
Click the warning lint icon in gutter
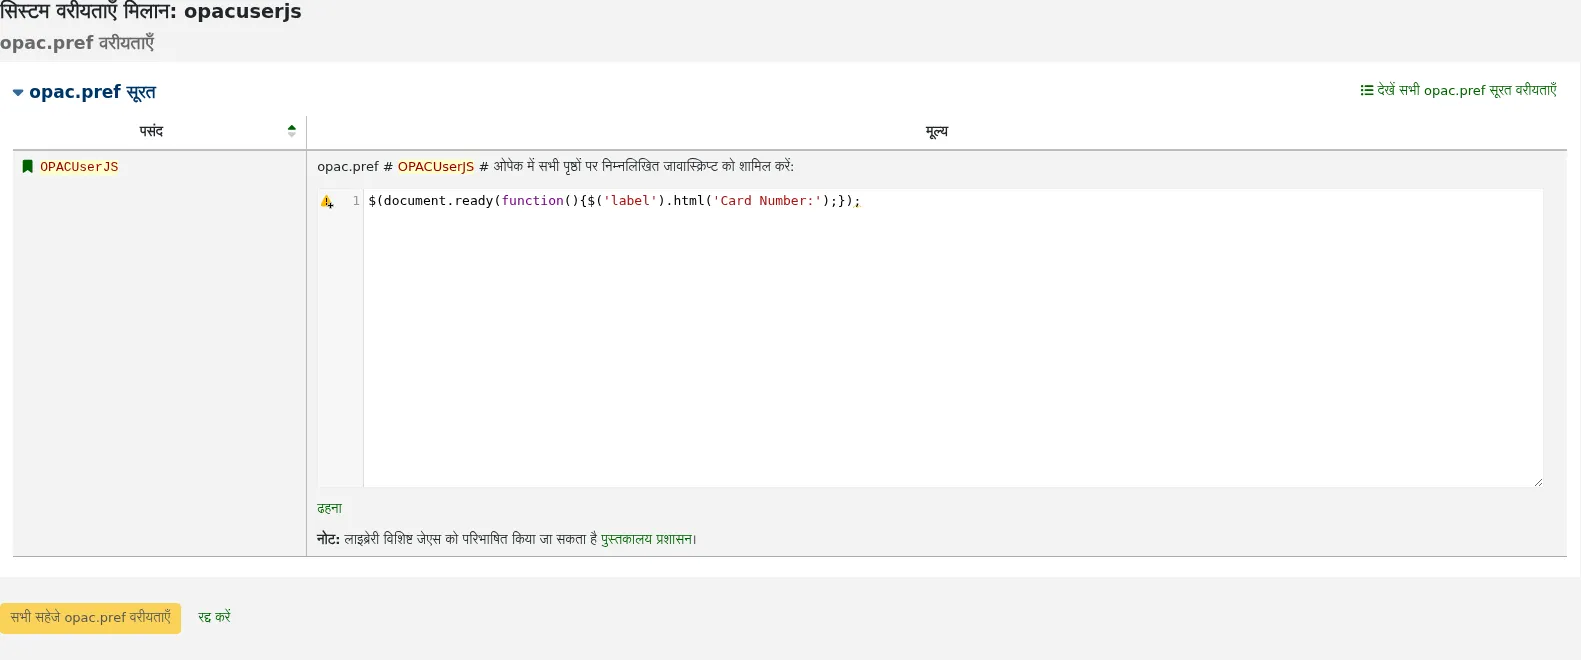[327, 202]
